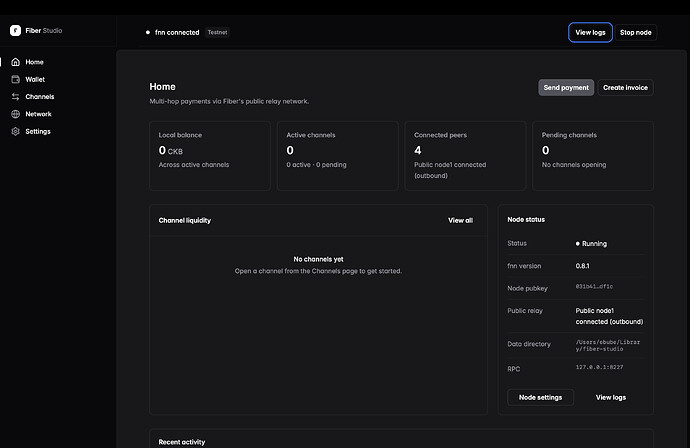
Task: Click the View logs button in top bar
Action: point(590,32)
